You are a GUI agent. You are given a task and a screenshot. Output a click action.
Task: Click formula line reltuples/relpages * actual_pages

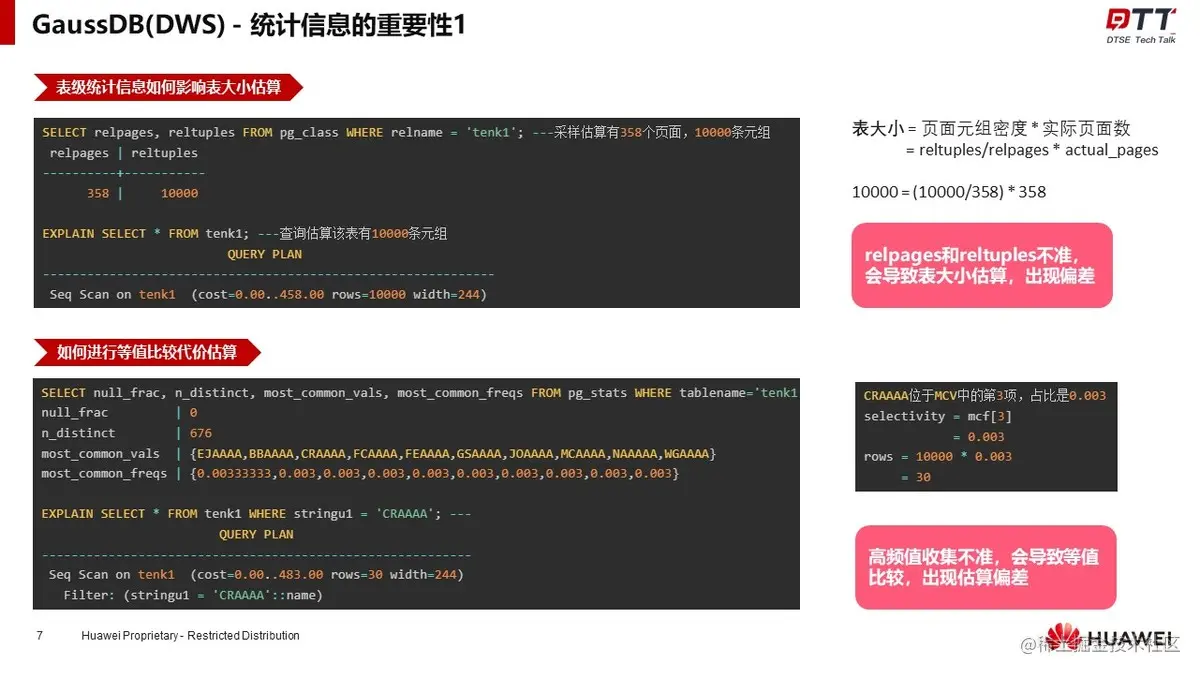coord(1032,150)
